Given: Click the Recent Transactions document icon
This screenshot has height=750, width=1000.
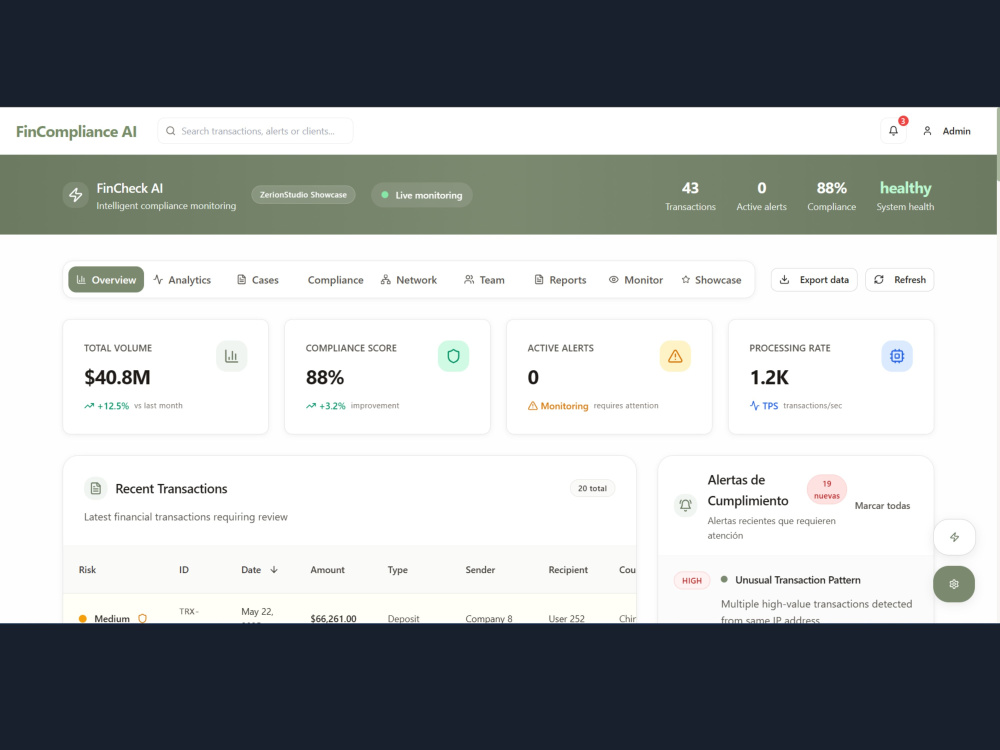Looking at the screenshot, I should click(x=96, y=489).
